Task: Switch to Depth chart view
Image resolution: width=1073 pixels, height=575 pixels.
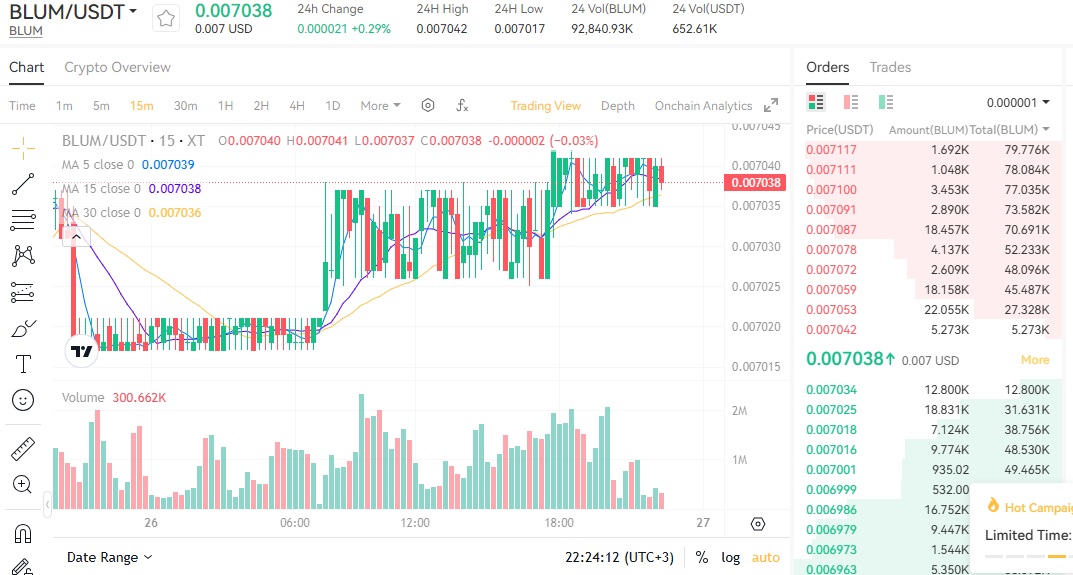Action: (x=617, y=105)
